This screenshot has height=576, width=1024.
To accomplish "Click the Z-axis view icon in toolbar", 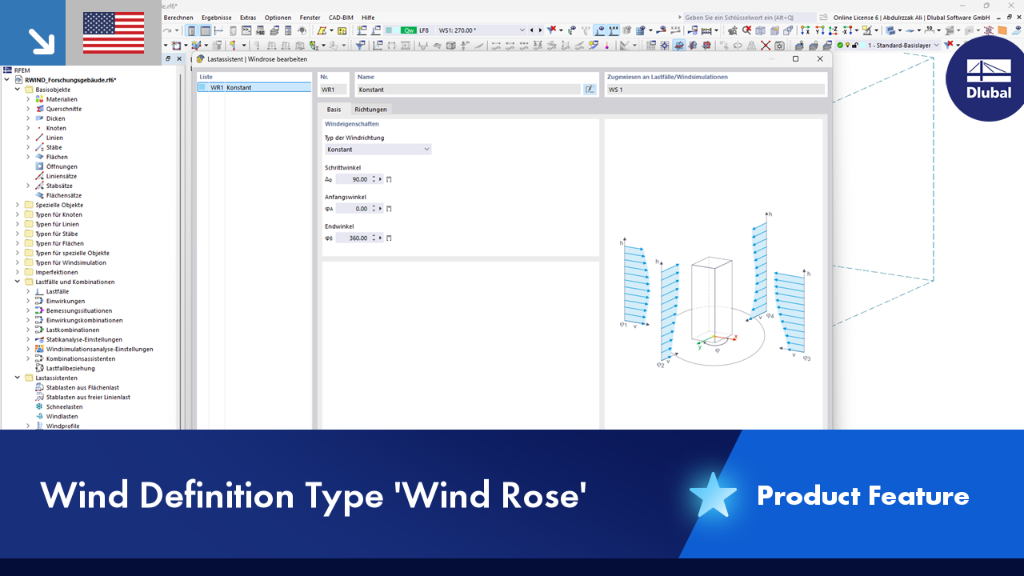I will pyautogui.click(x=834, y=30).
